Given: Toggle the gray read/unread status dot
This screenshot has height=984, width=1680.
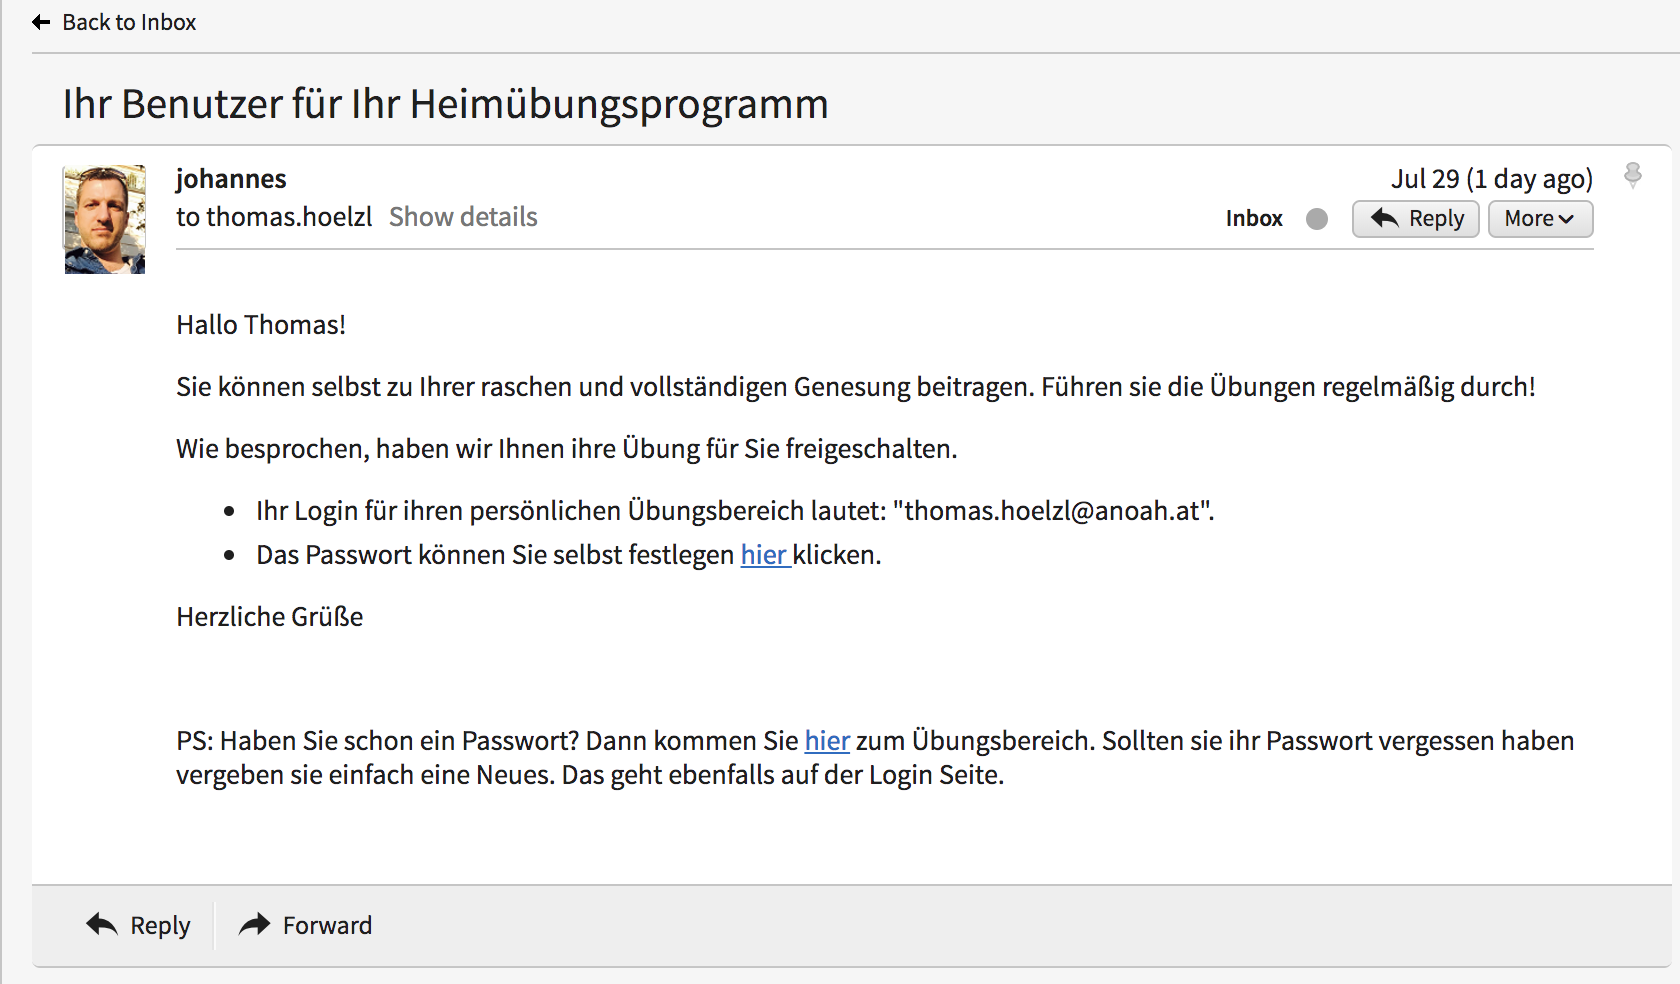Looking at the screenshot, I should 1317,219.
